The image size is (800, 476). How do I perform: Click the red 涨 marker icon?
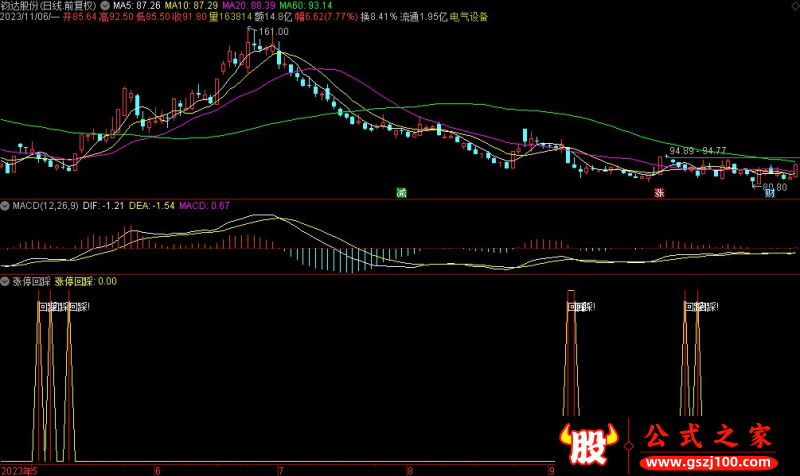(659, 192)
